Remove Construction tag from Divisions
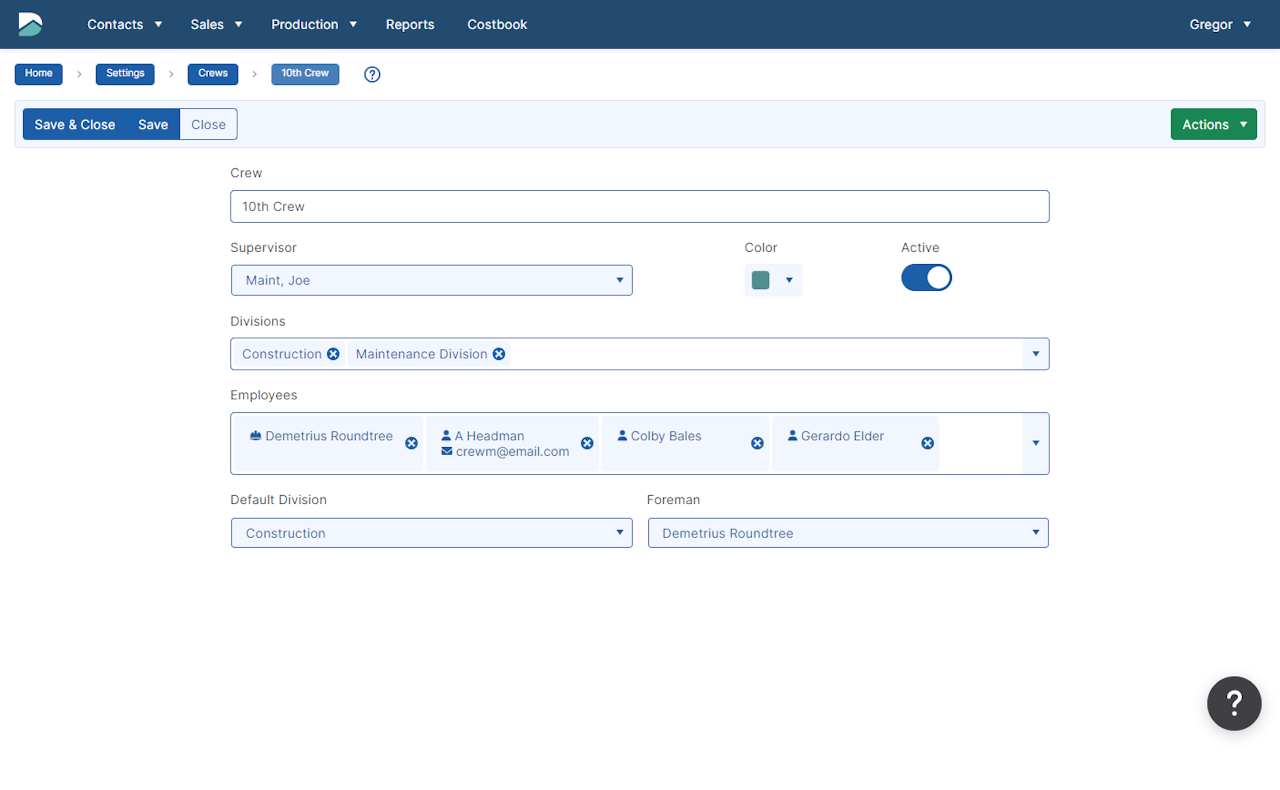The width and height of the screenshot is (1280, 790). point(334,354)
